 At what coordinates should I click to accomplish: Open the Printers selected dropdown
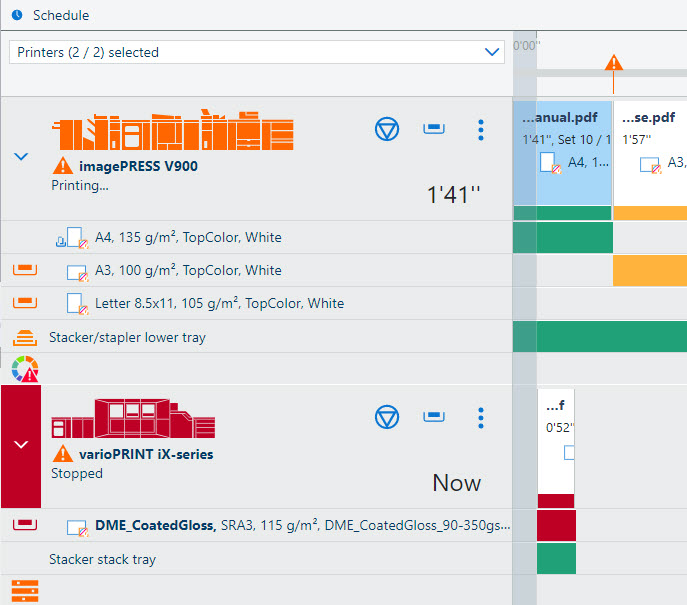coord(256,52)
